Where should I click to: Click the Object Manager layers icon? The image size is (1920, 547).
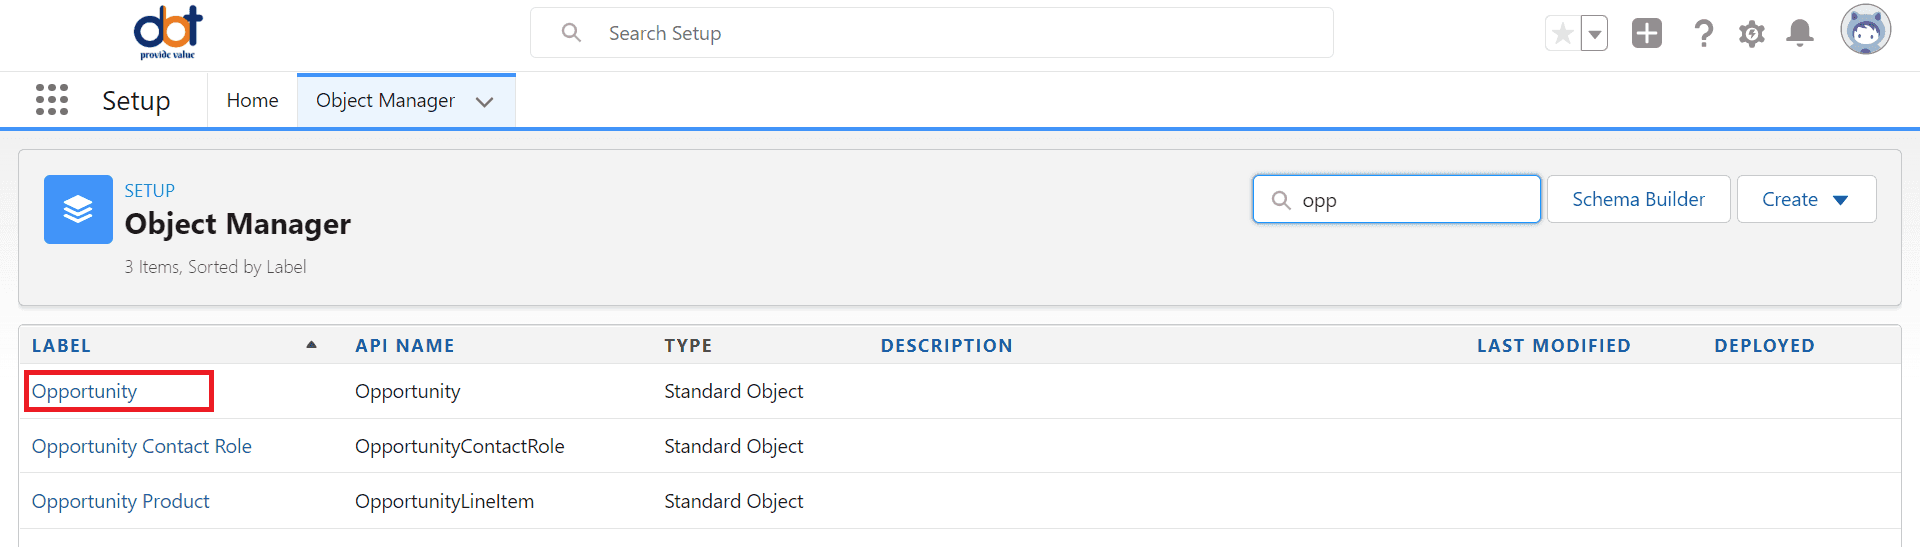[x=78, y=209]
